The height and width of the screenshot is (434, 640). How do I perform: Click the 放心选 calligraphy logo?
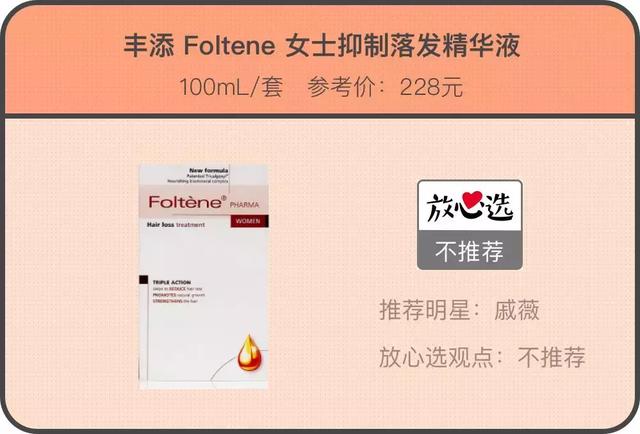469,207
